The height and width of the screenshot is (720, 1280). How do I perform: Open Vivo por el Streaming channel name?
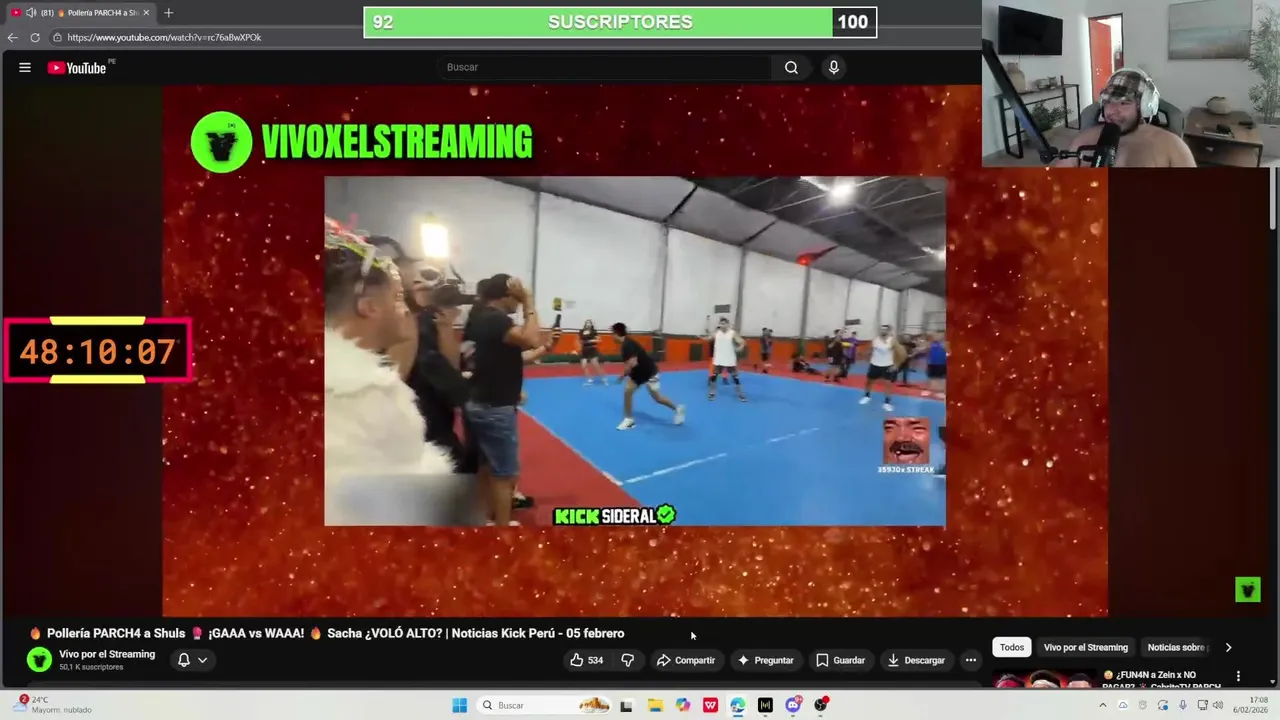tap(107, 654)
